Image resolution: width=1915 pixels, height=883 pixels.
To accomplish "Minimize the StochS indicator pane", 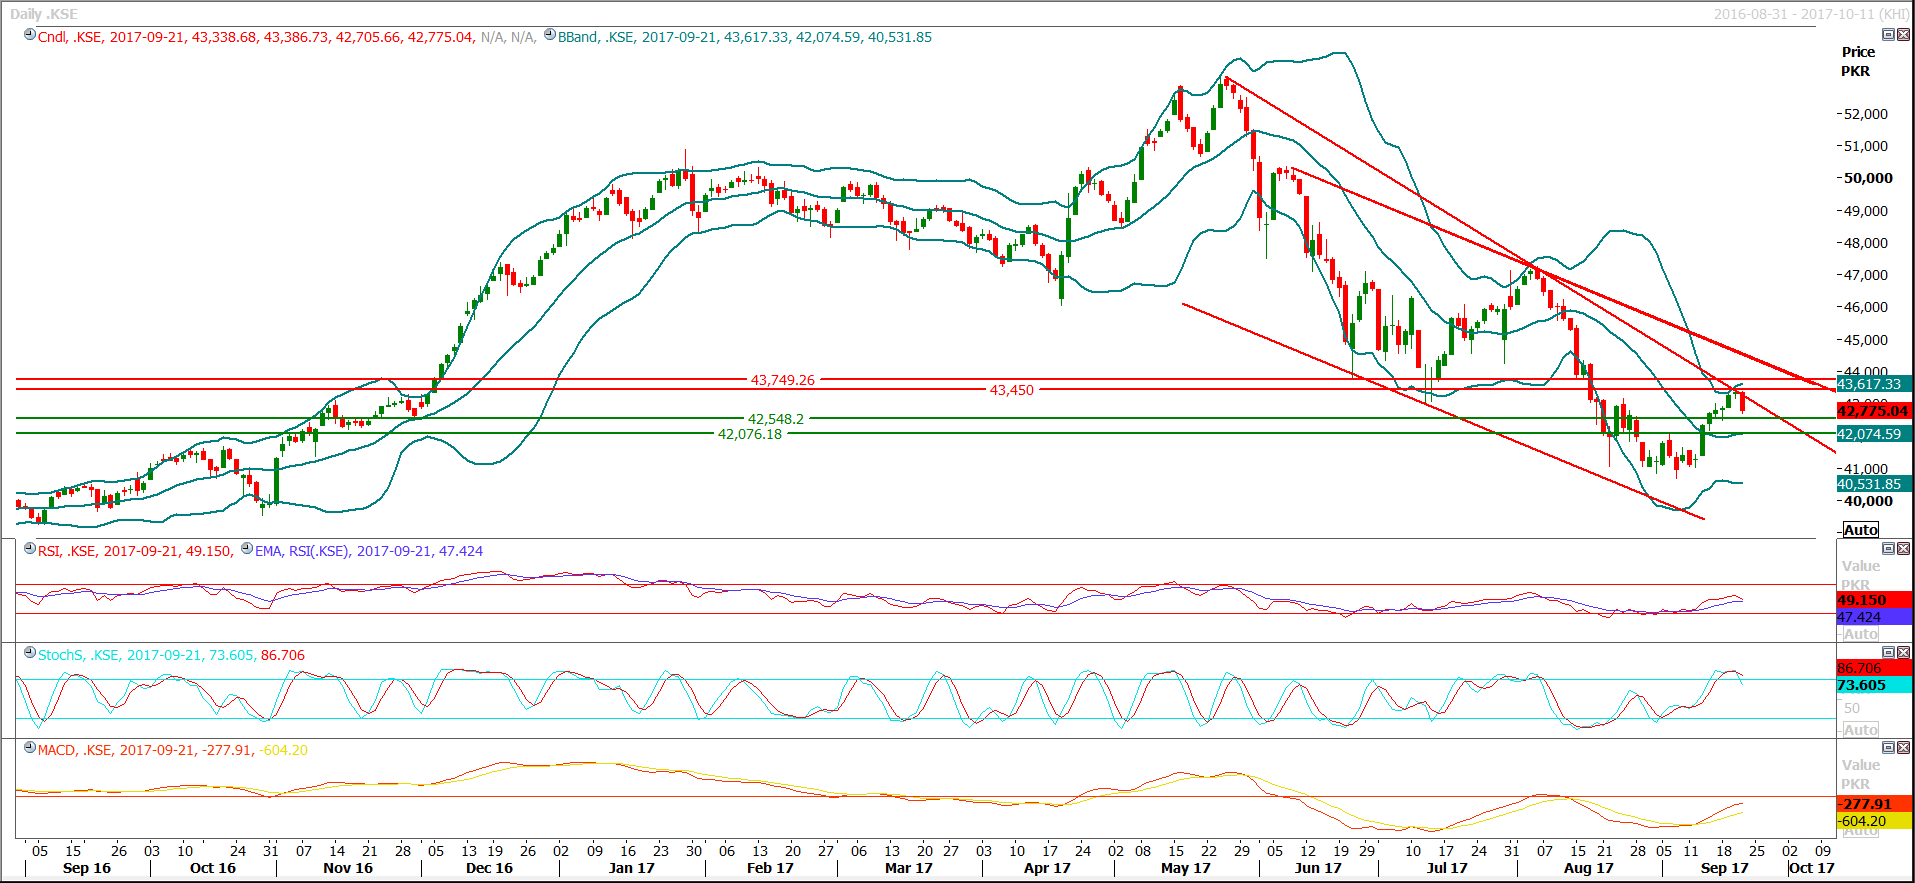I will pyautogui.click(x=1888, y=653).
